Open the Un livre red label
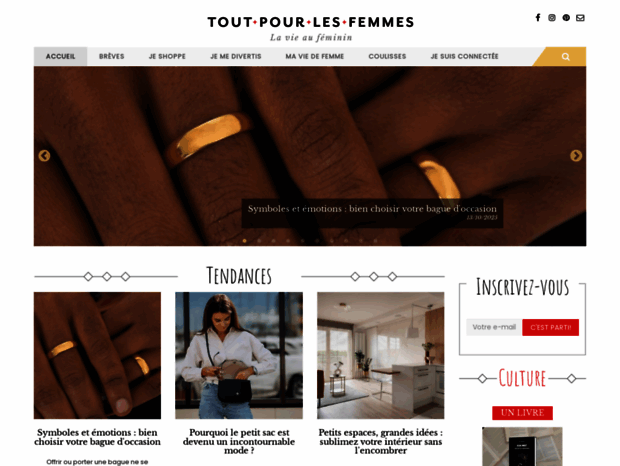The width and height of the screenshot is (620, 466). [x=522, y=413]
